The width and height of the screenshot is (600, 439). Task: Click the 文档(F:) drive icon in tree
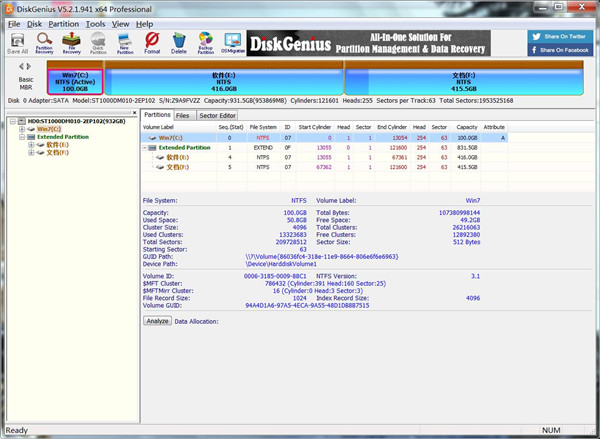coord(41,153)
